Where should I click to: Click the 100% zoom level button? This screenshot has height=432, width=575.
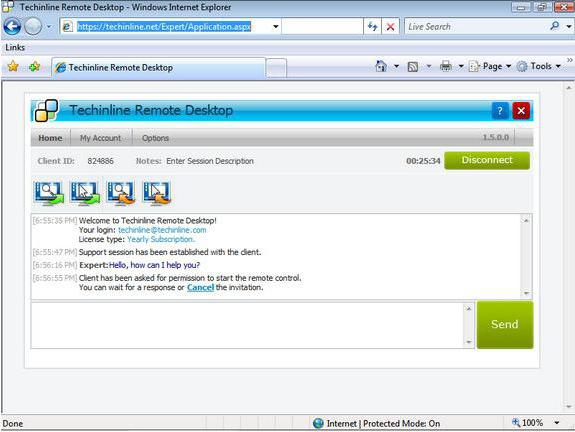coord(527,423)
